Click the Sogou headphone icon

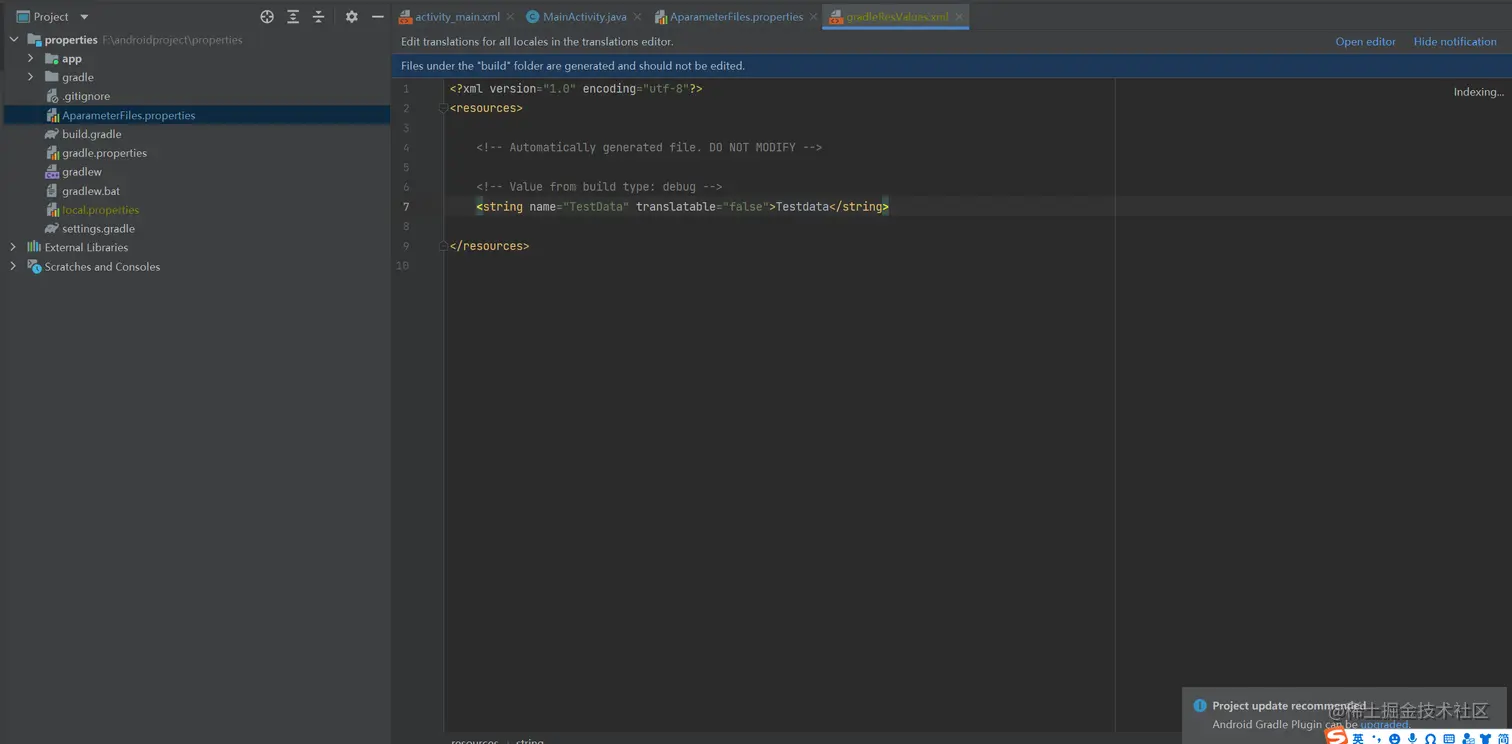click(1431, 739)
